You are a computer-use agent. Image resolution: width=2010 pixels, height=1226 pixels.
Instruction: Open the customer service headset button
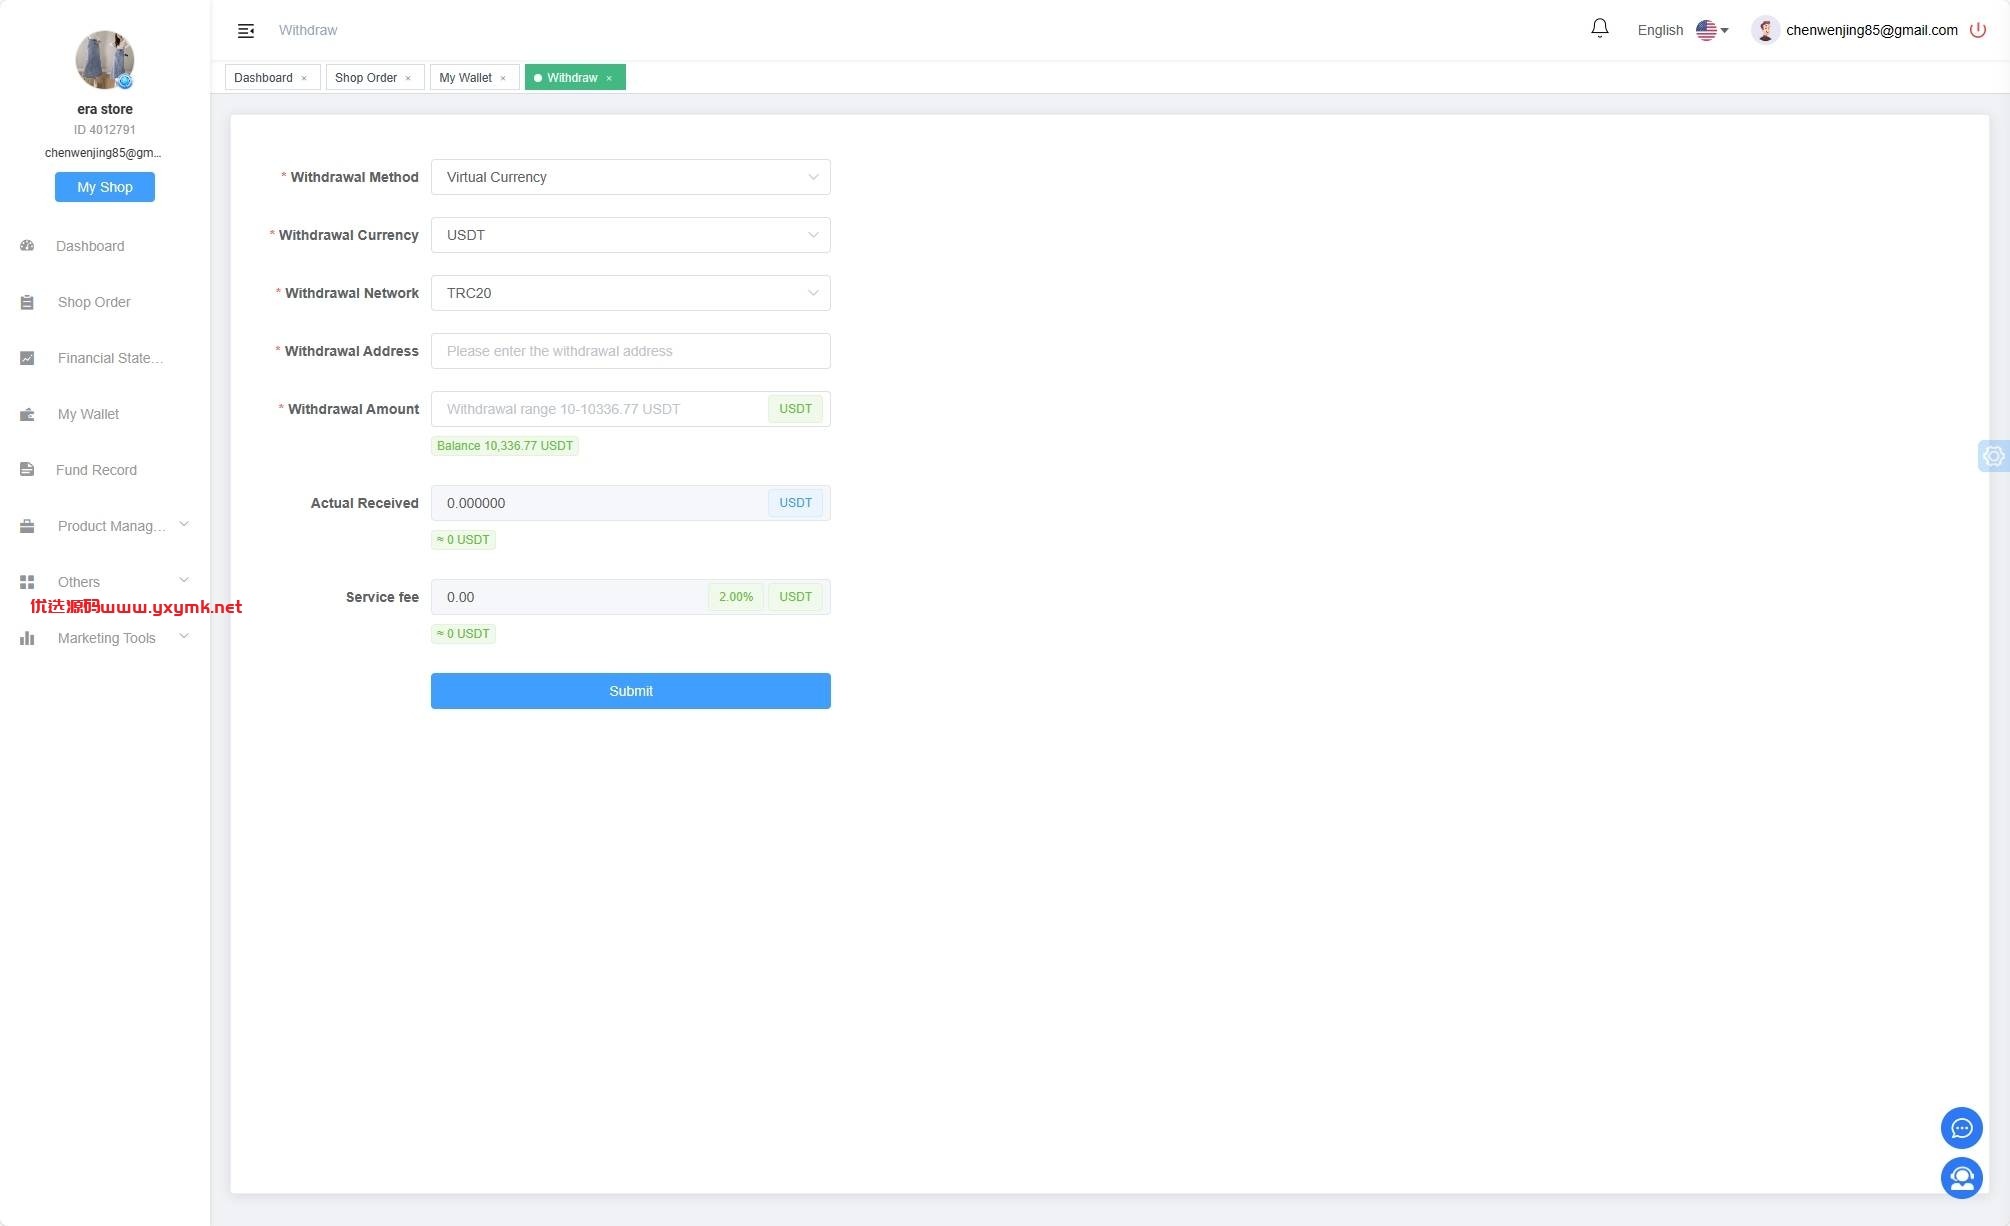coord(1961,1178)
